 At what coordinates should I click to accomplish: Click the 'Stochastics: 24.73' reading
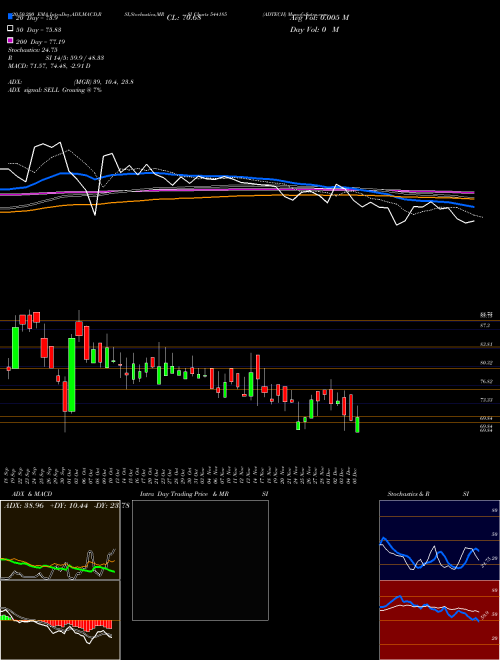coord(32,50)
